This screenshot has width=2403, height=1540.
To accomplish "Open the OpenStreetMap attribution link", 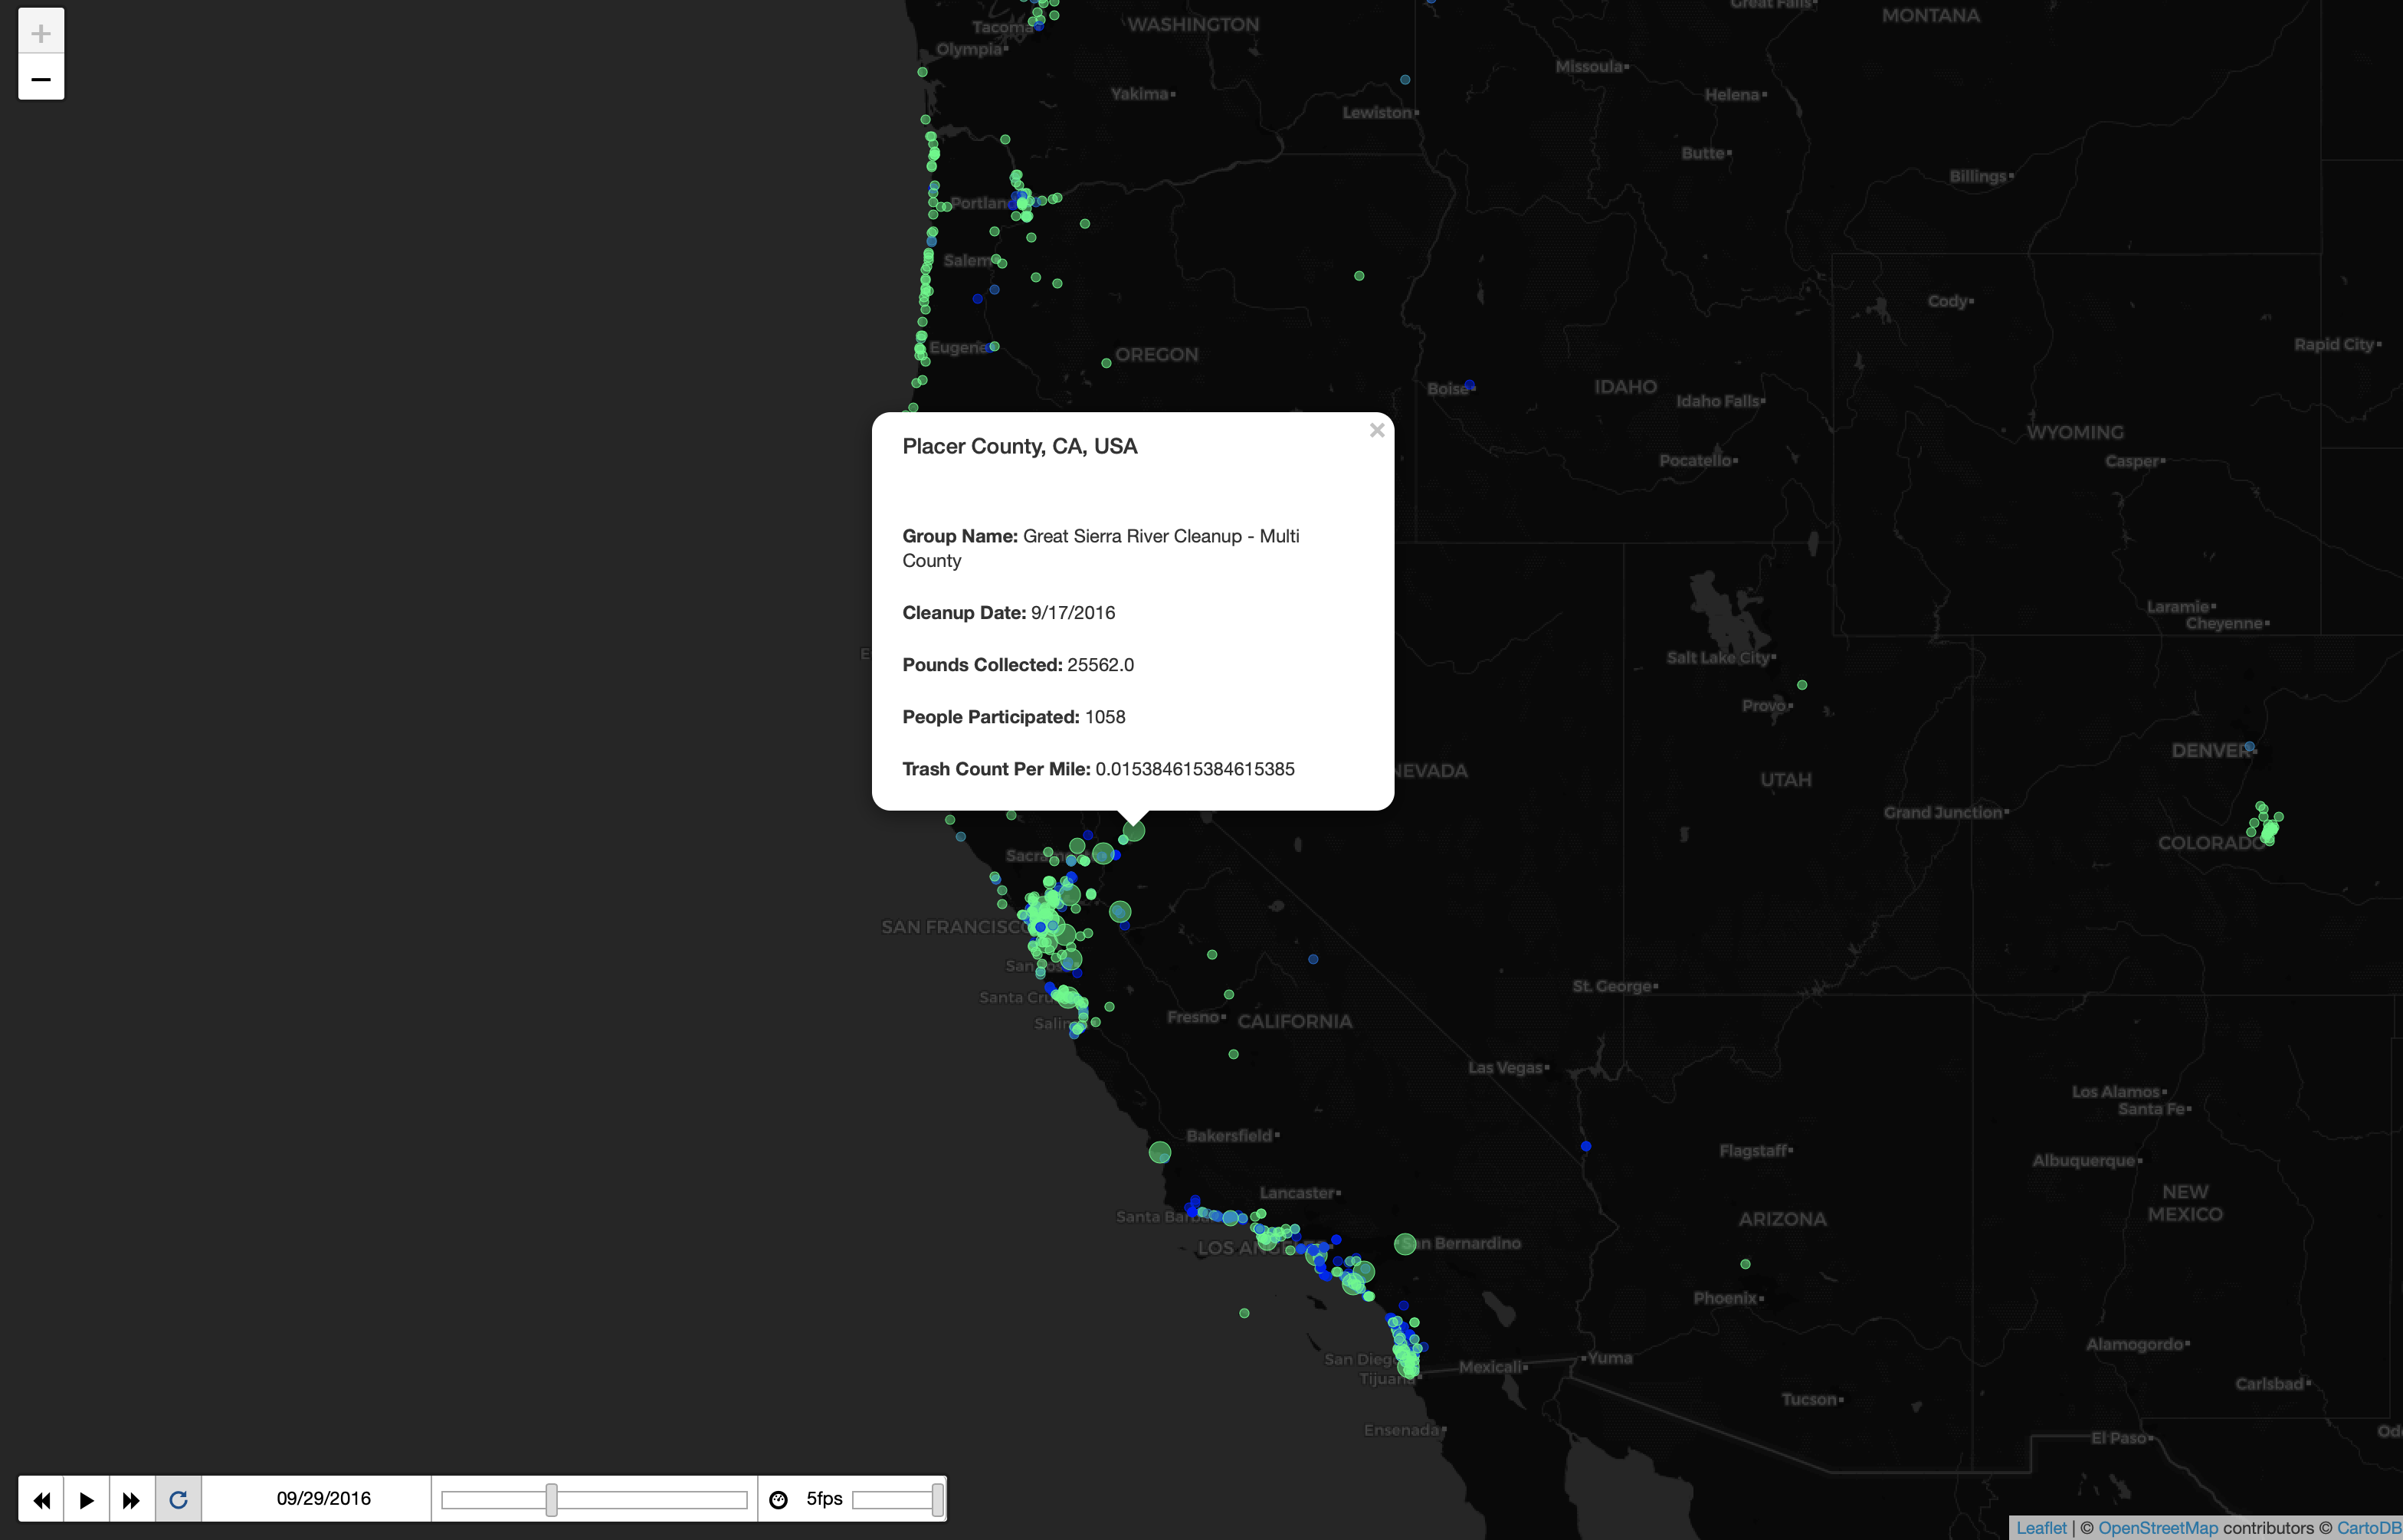I will pyautogui.click(x=2157, y=1527).
